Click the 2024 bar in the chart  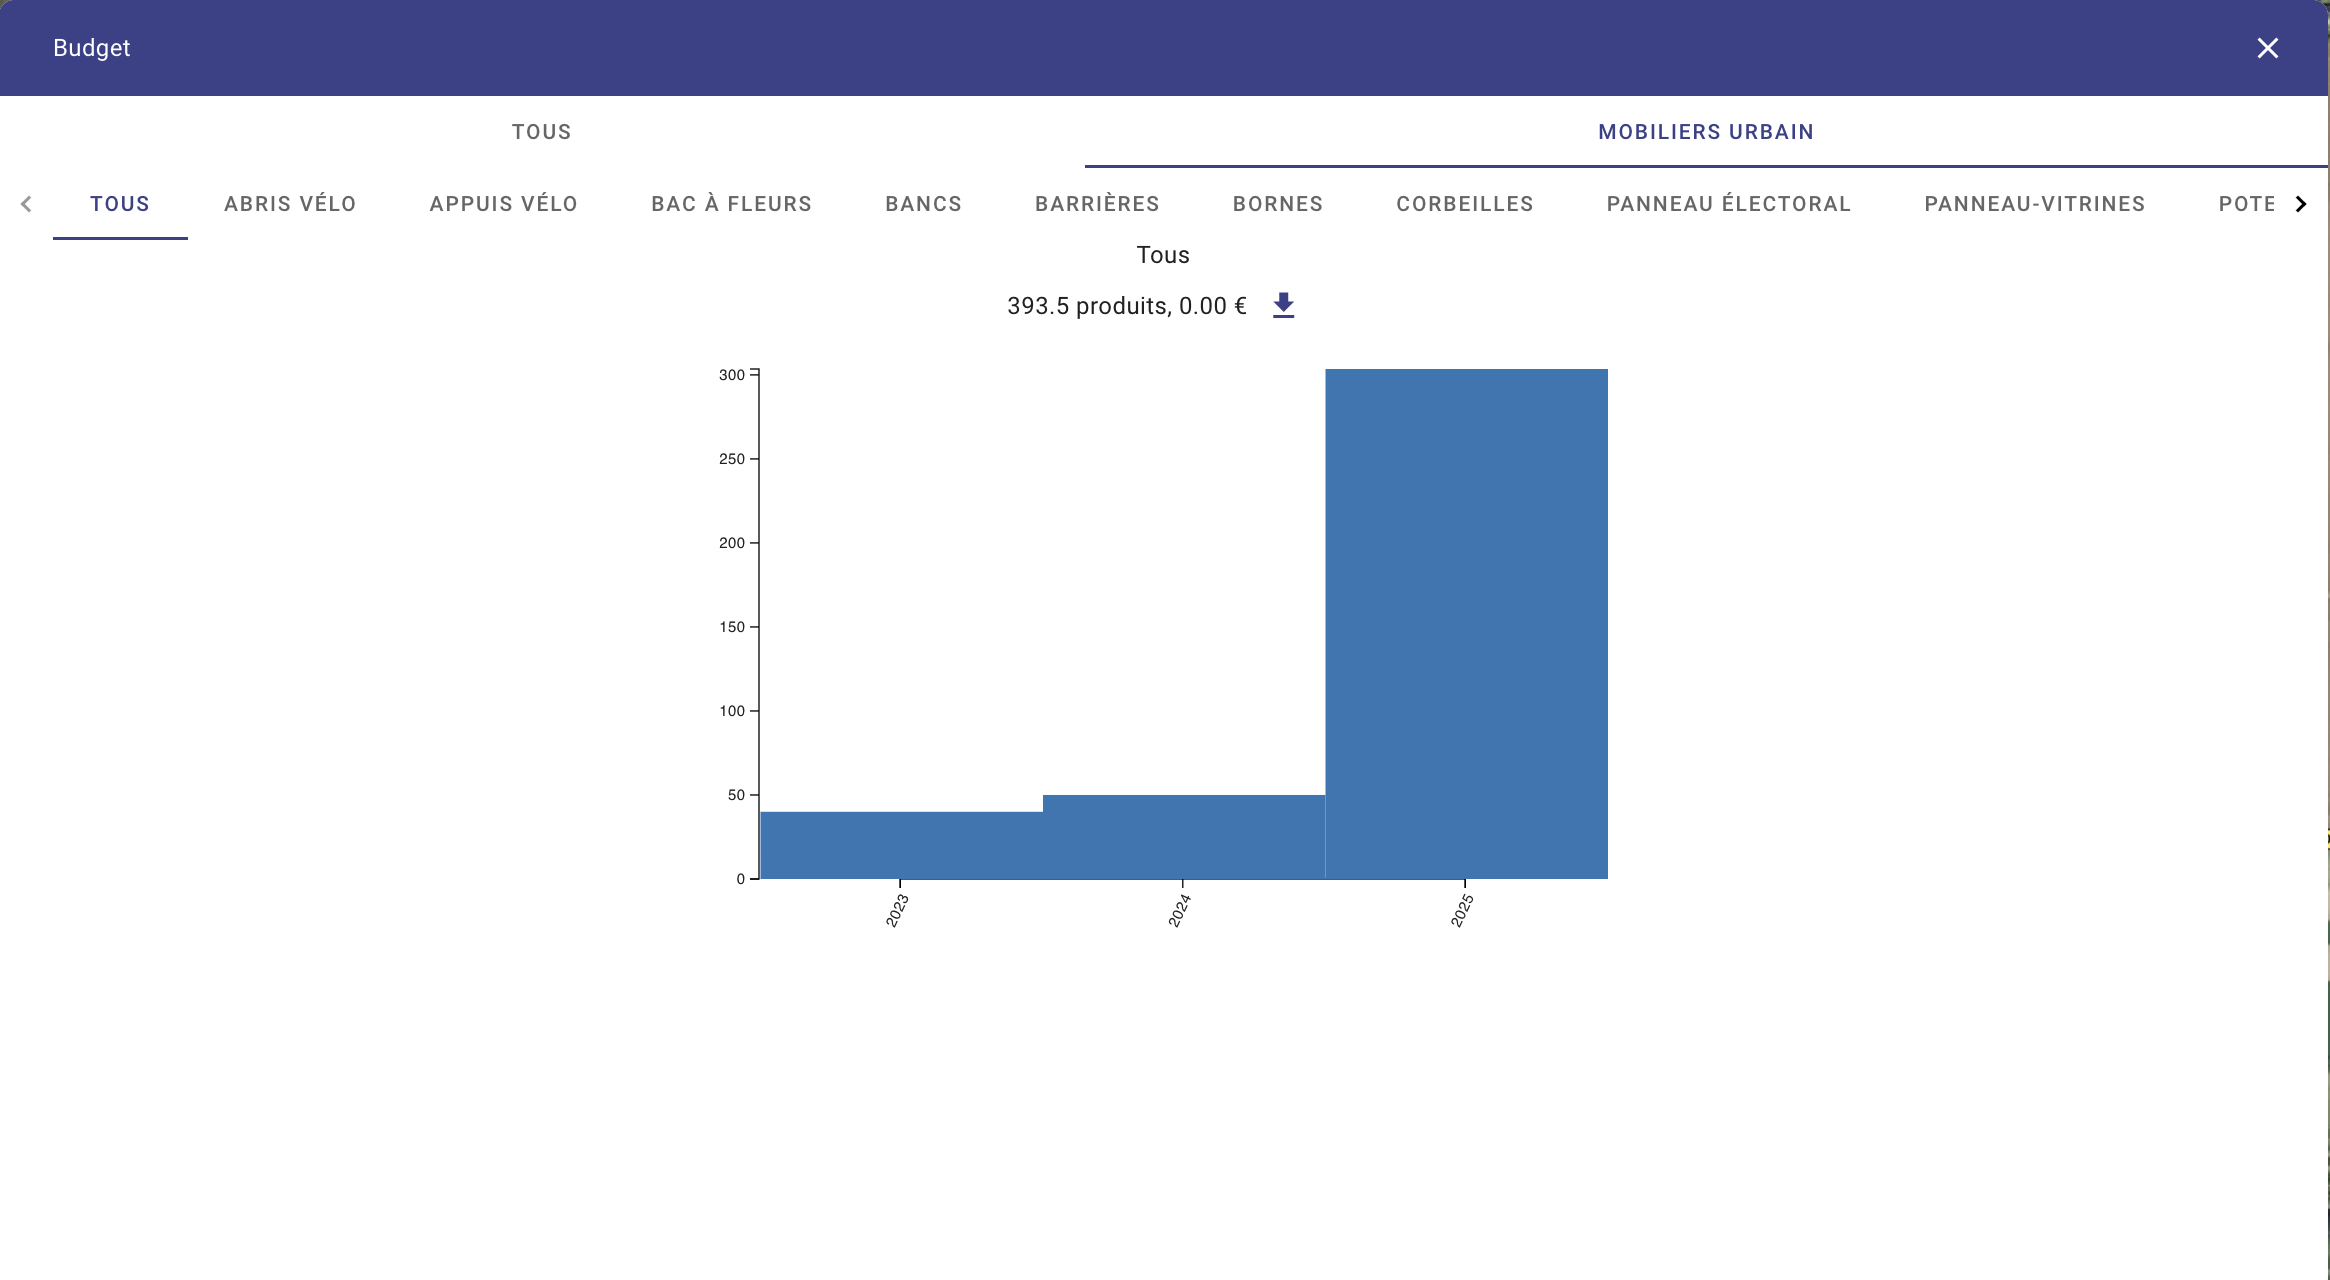point(1184,837)
